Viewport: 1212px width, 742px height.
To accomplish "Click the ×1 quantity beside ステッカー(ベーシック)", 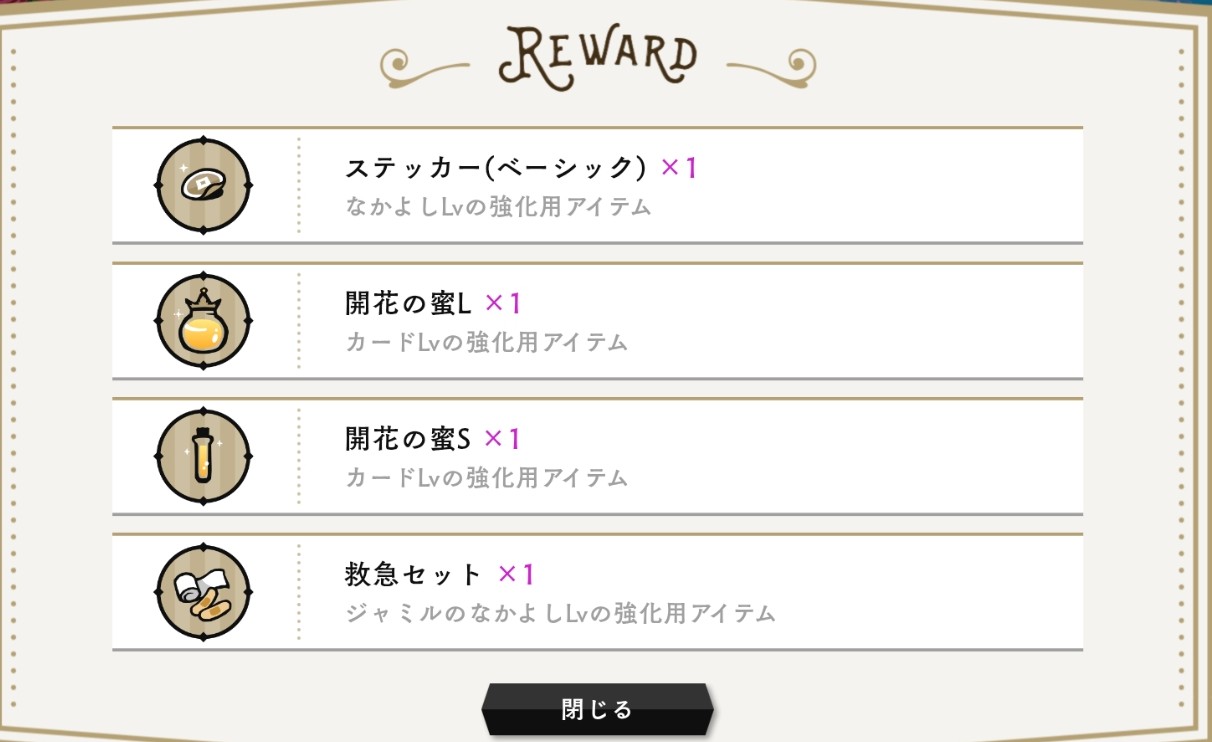I will pos(678,168).
